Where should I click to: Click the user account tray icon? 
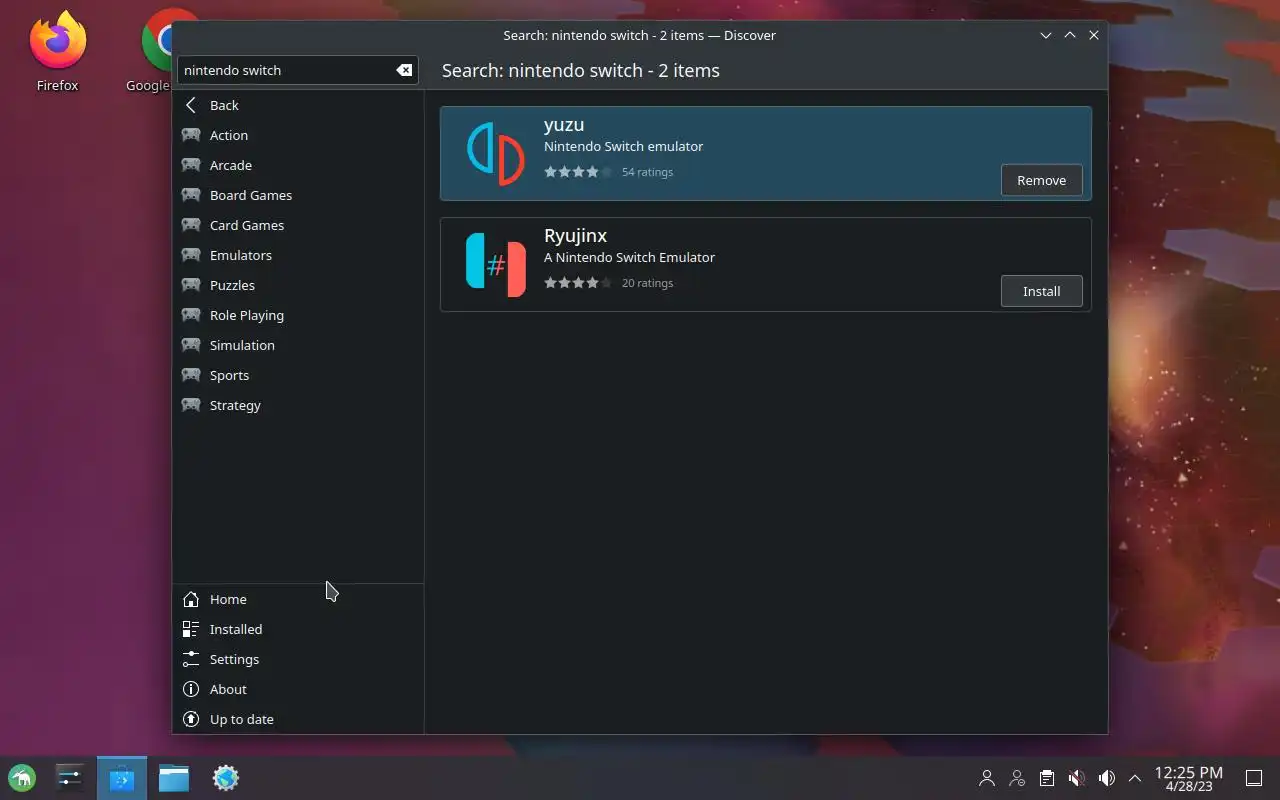pyautogui.click(x=987, y=778)
